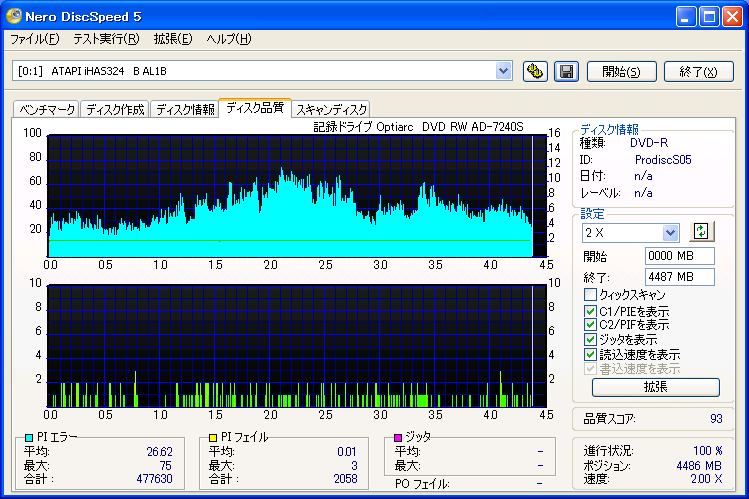The width and height of the screenshot is (749, 499).
Task: Open the drive selection dropdown
Action: pyautogui.click(x=503, y=71)
